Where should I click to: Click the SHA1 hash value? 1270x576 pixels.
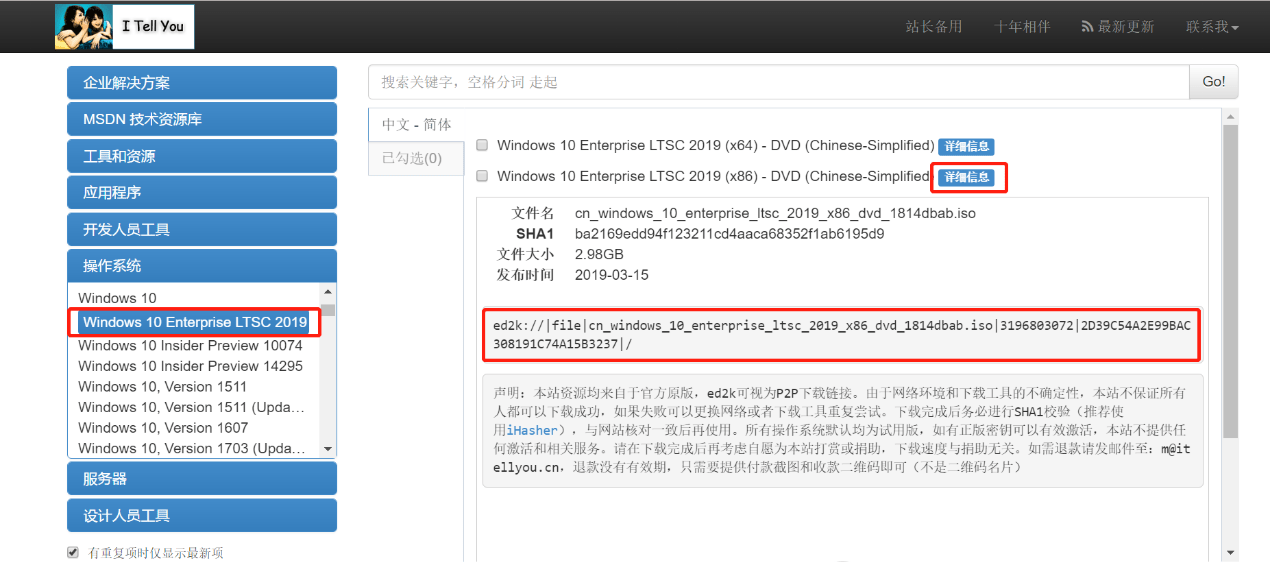click(x=729, y=234)
